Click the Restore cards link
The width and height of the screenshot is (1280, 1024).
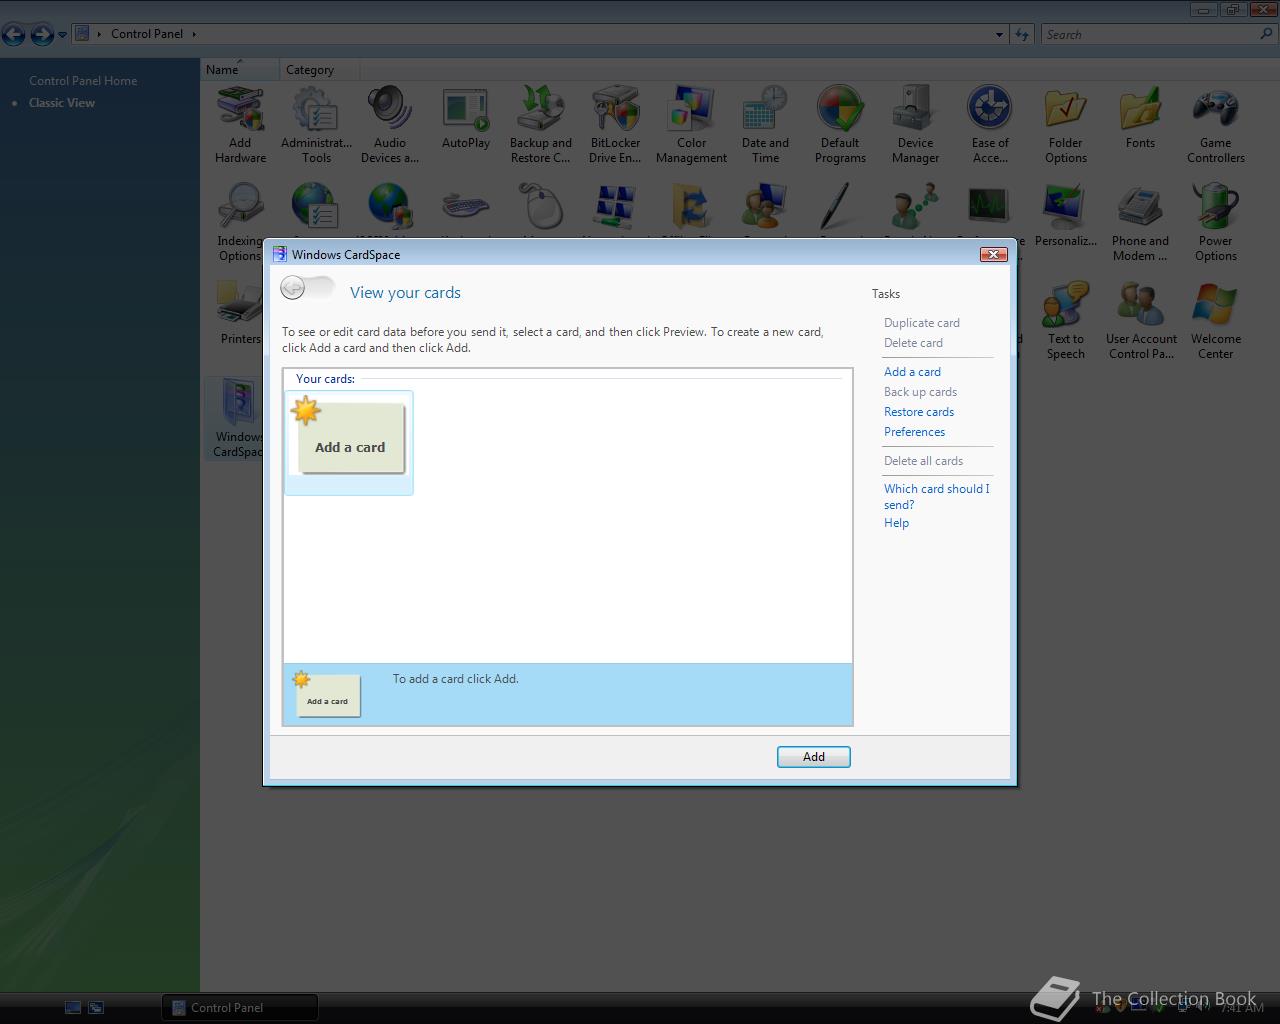pos(919,412)
